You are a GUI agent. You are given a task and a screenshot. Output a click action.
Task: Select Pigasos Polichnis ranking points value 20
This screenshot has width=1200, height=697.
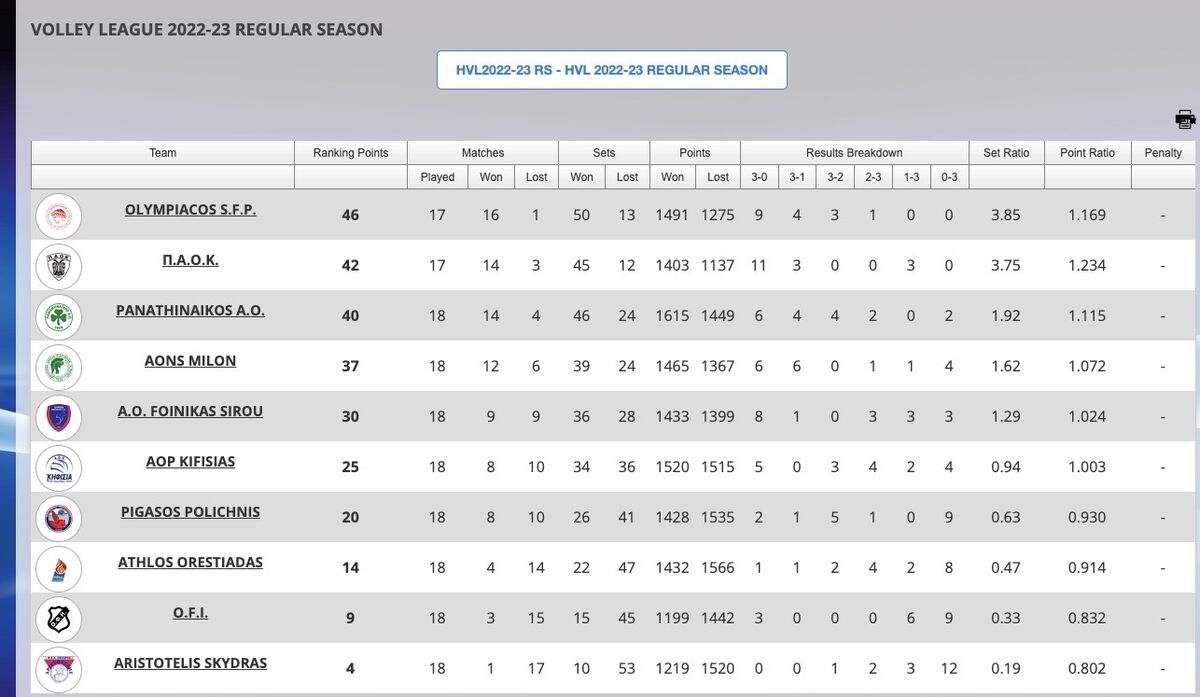coord(350,518)
